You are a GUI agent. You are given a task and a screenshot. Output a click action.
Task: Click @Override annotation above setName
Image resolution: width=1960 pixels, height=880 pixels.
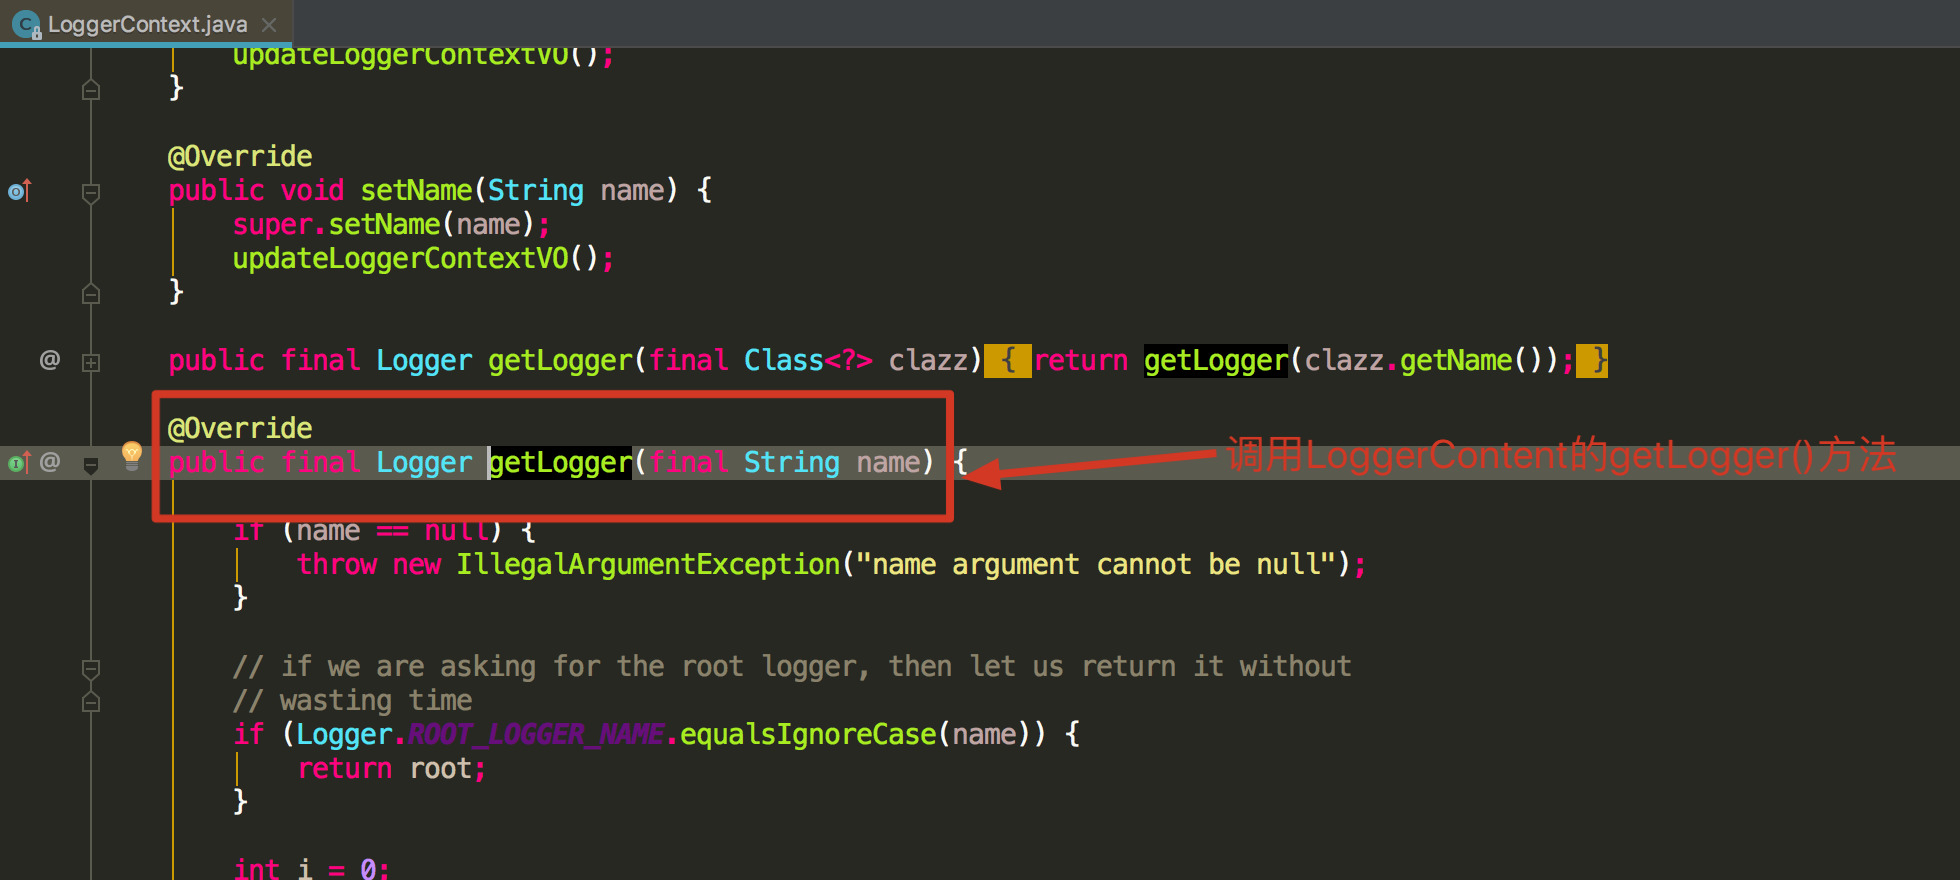coord(240,156)
